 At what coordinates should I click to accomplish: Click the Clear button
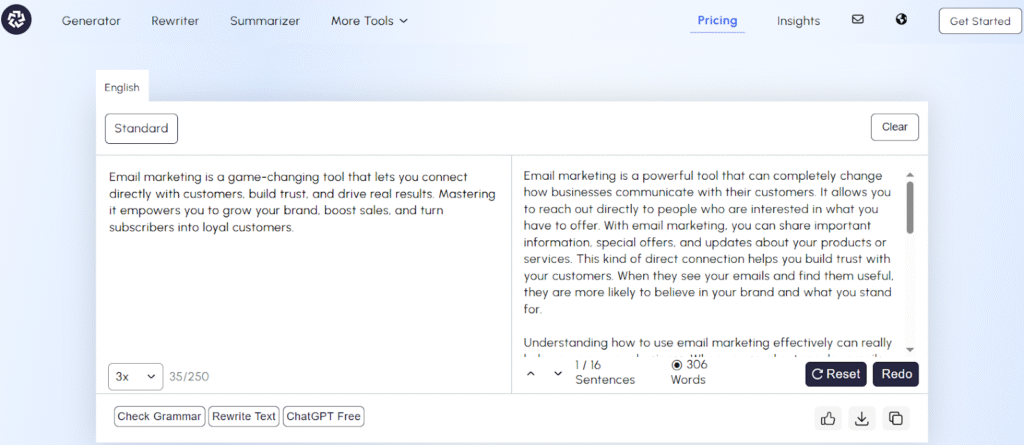[x=894, y=127]
